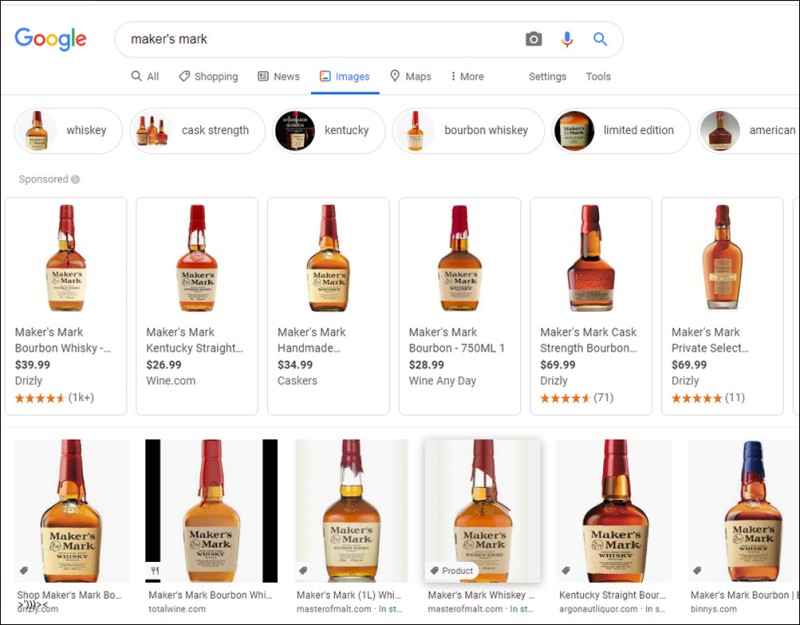Viewport: 800px width, 625px height.
Task: Open the $69.99 Private Select ad
Action: click(722, 306)
